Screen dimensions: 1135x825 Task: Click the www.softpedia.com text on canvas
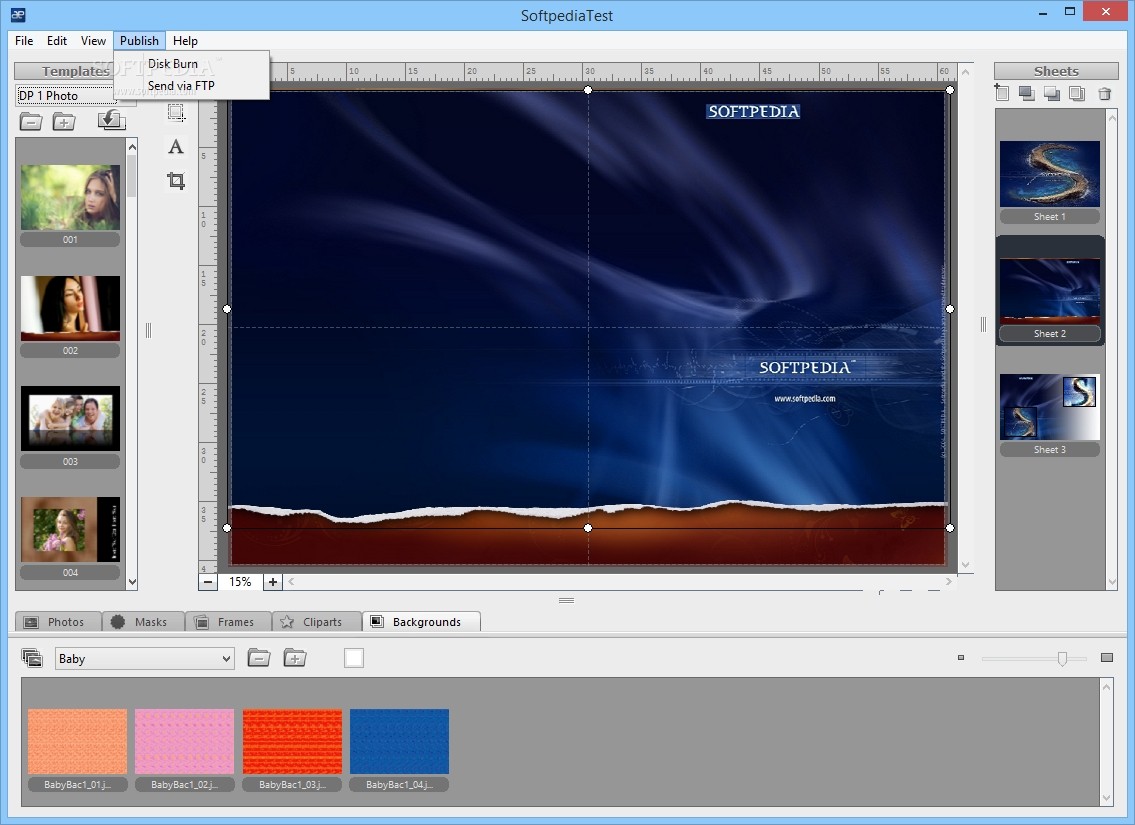pyautogui.click(x=805, y=399)
